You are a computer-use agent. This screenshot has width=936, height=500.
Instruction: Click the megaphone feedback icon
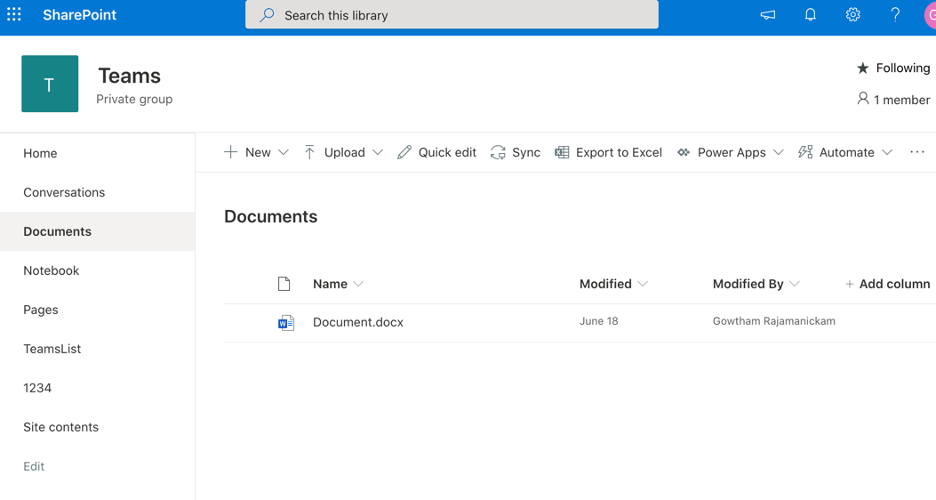point(768,15)
